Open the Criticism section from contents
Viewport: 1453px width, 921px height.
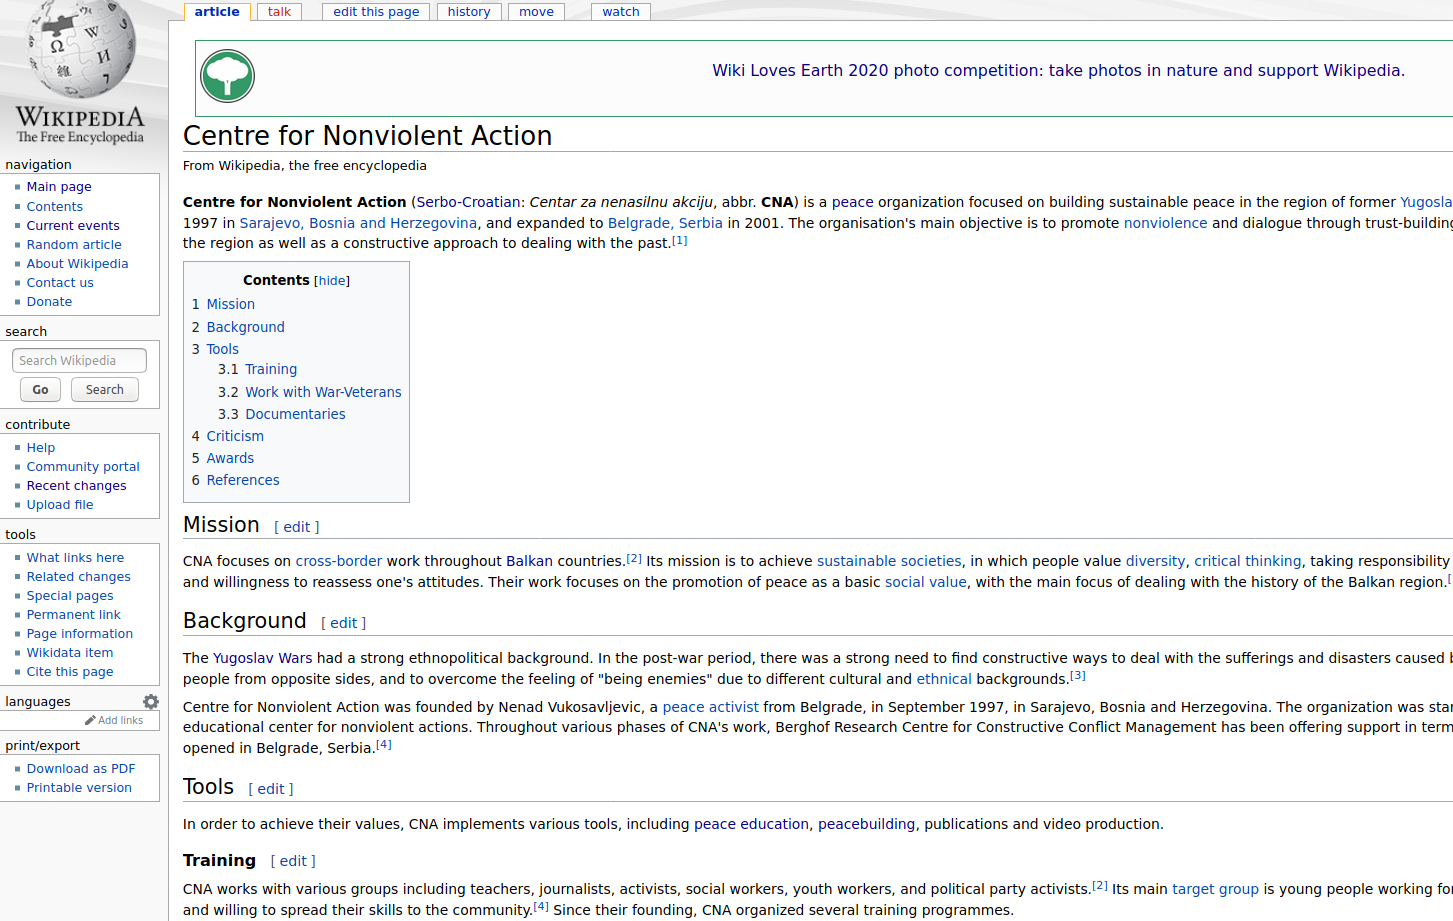tap(235, 436)
